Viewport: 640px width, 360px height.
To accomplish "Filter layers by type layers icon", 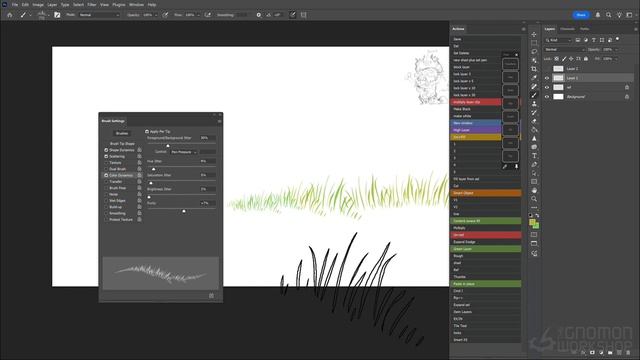I will point(594,40).
